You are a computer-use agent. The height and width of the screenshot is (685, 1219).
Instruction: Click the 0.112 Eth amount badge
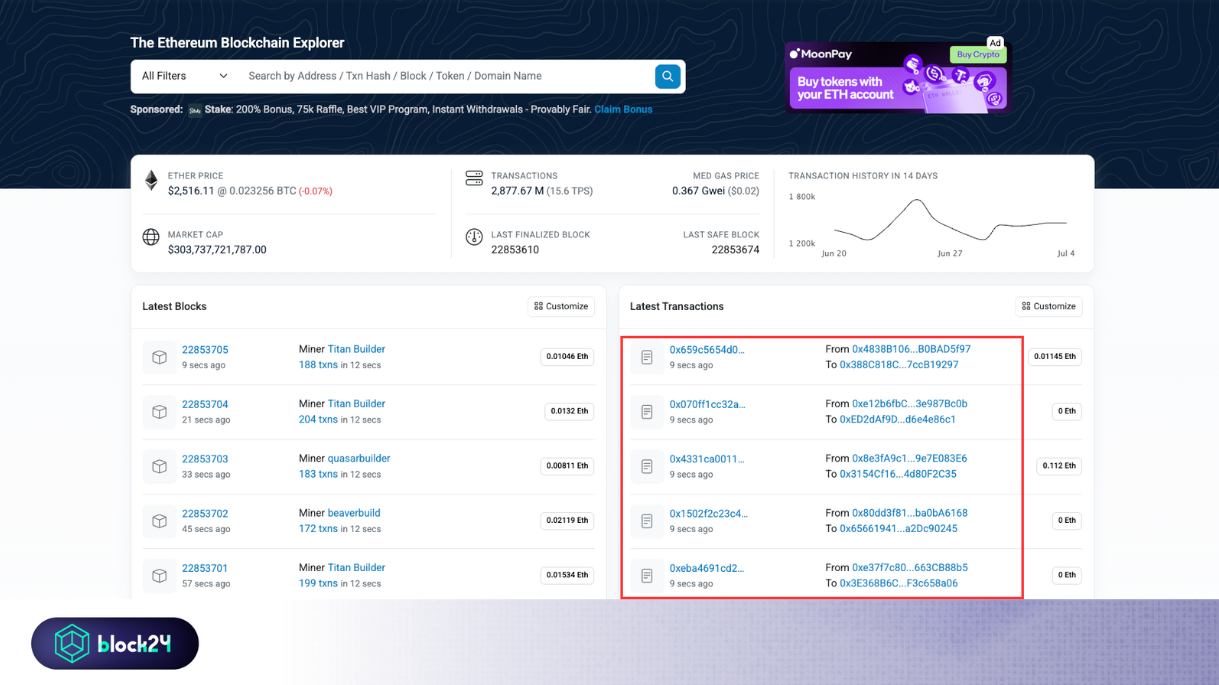[x=1059, y=466]
